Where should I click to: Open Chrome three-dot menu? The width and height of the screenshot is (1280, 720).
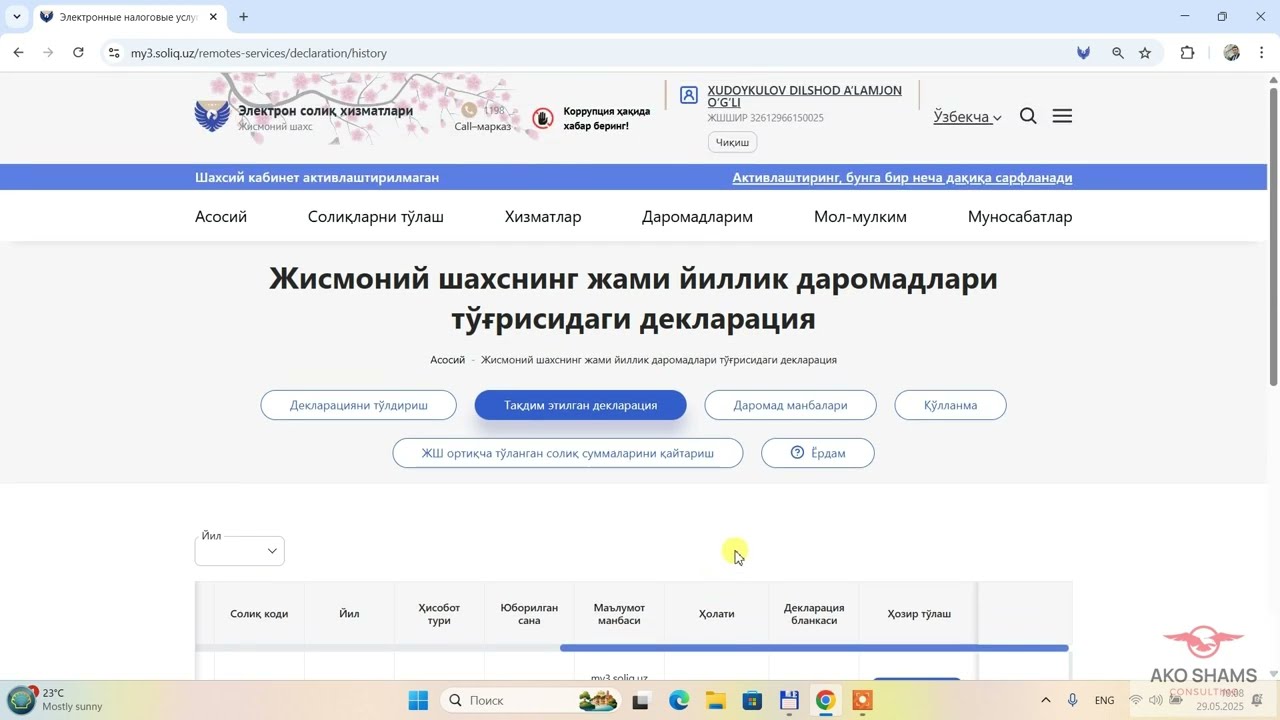click(x=1261, y=53)
